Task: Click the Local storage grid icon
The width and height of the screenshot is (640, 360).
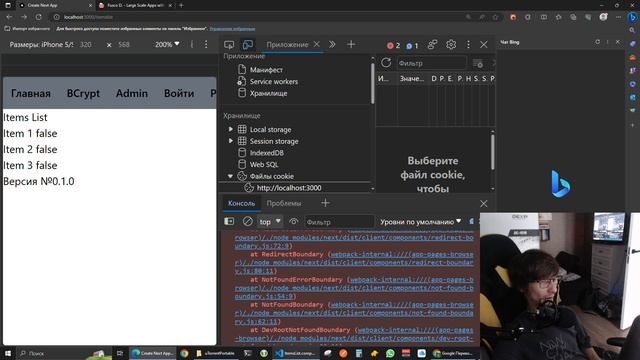Action: [242, 129]
